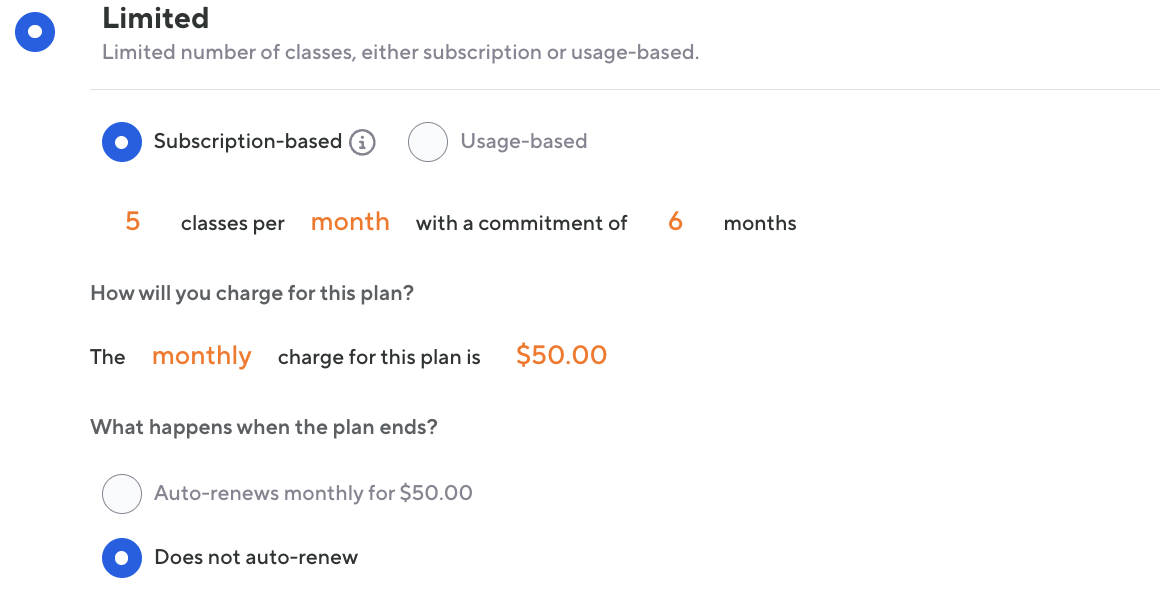Screen dimensions: 1160x604
Task: Click 'with a commitment of' text
Action: [521, 224]
